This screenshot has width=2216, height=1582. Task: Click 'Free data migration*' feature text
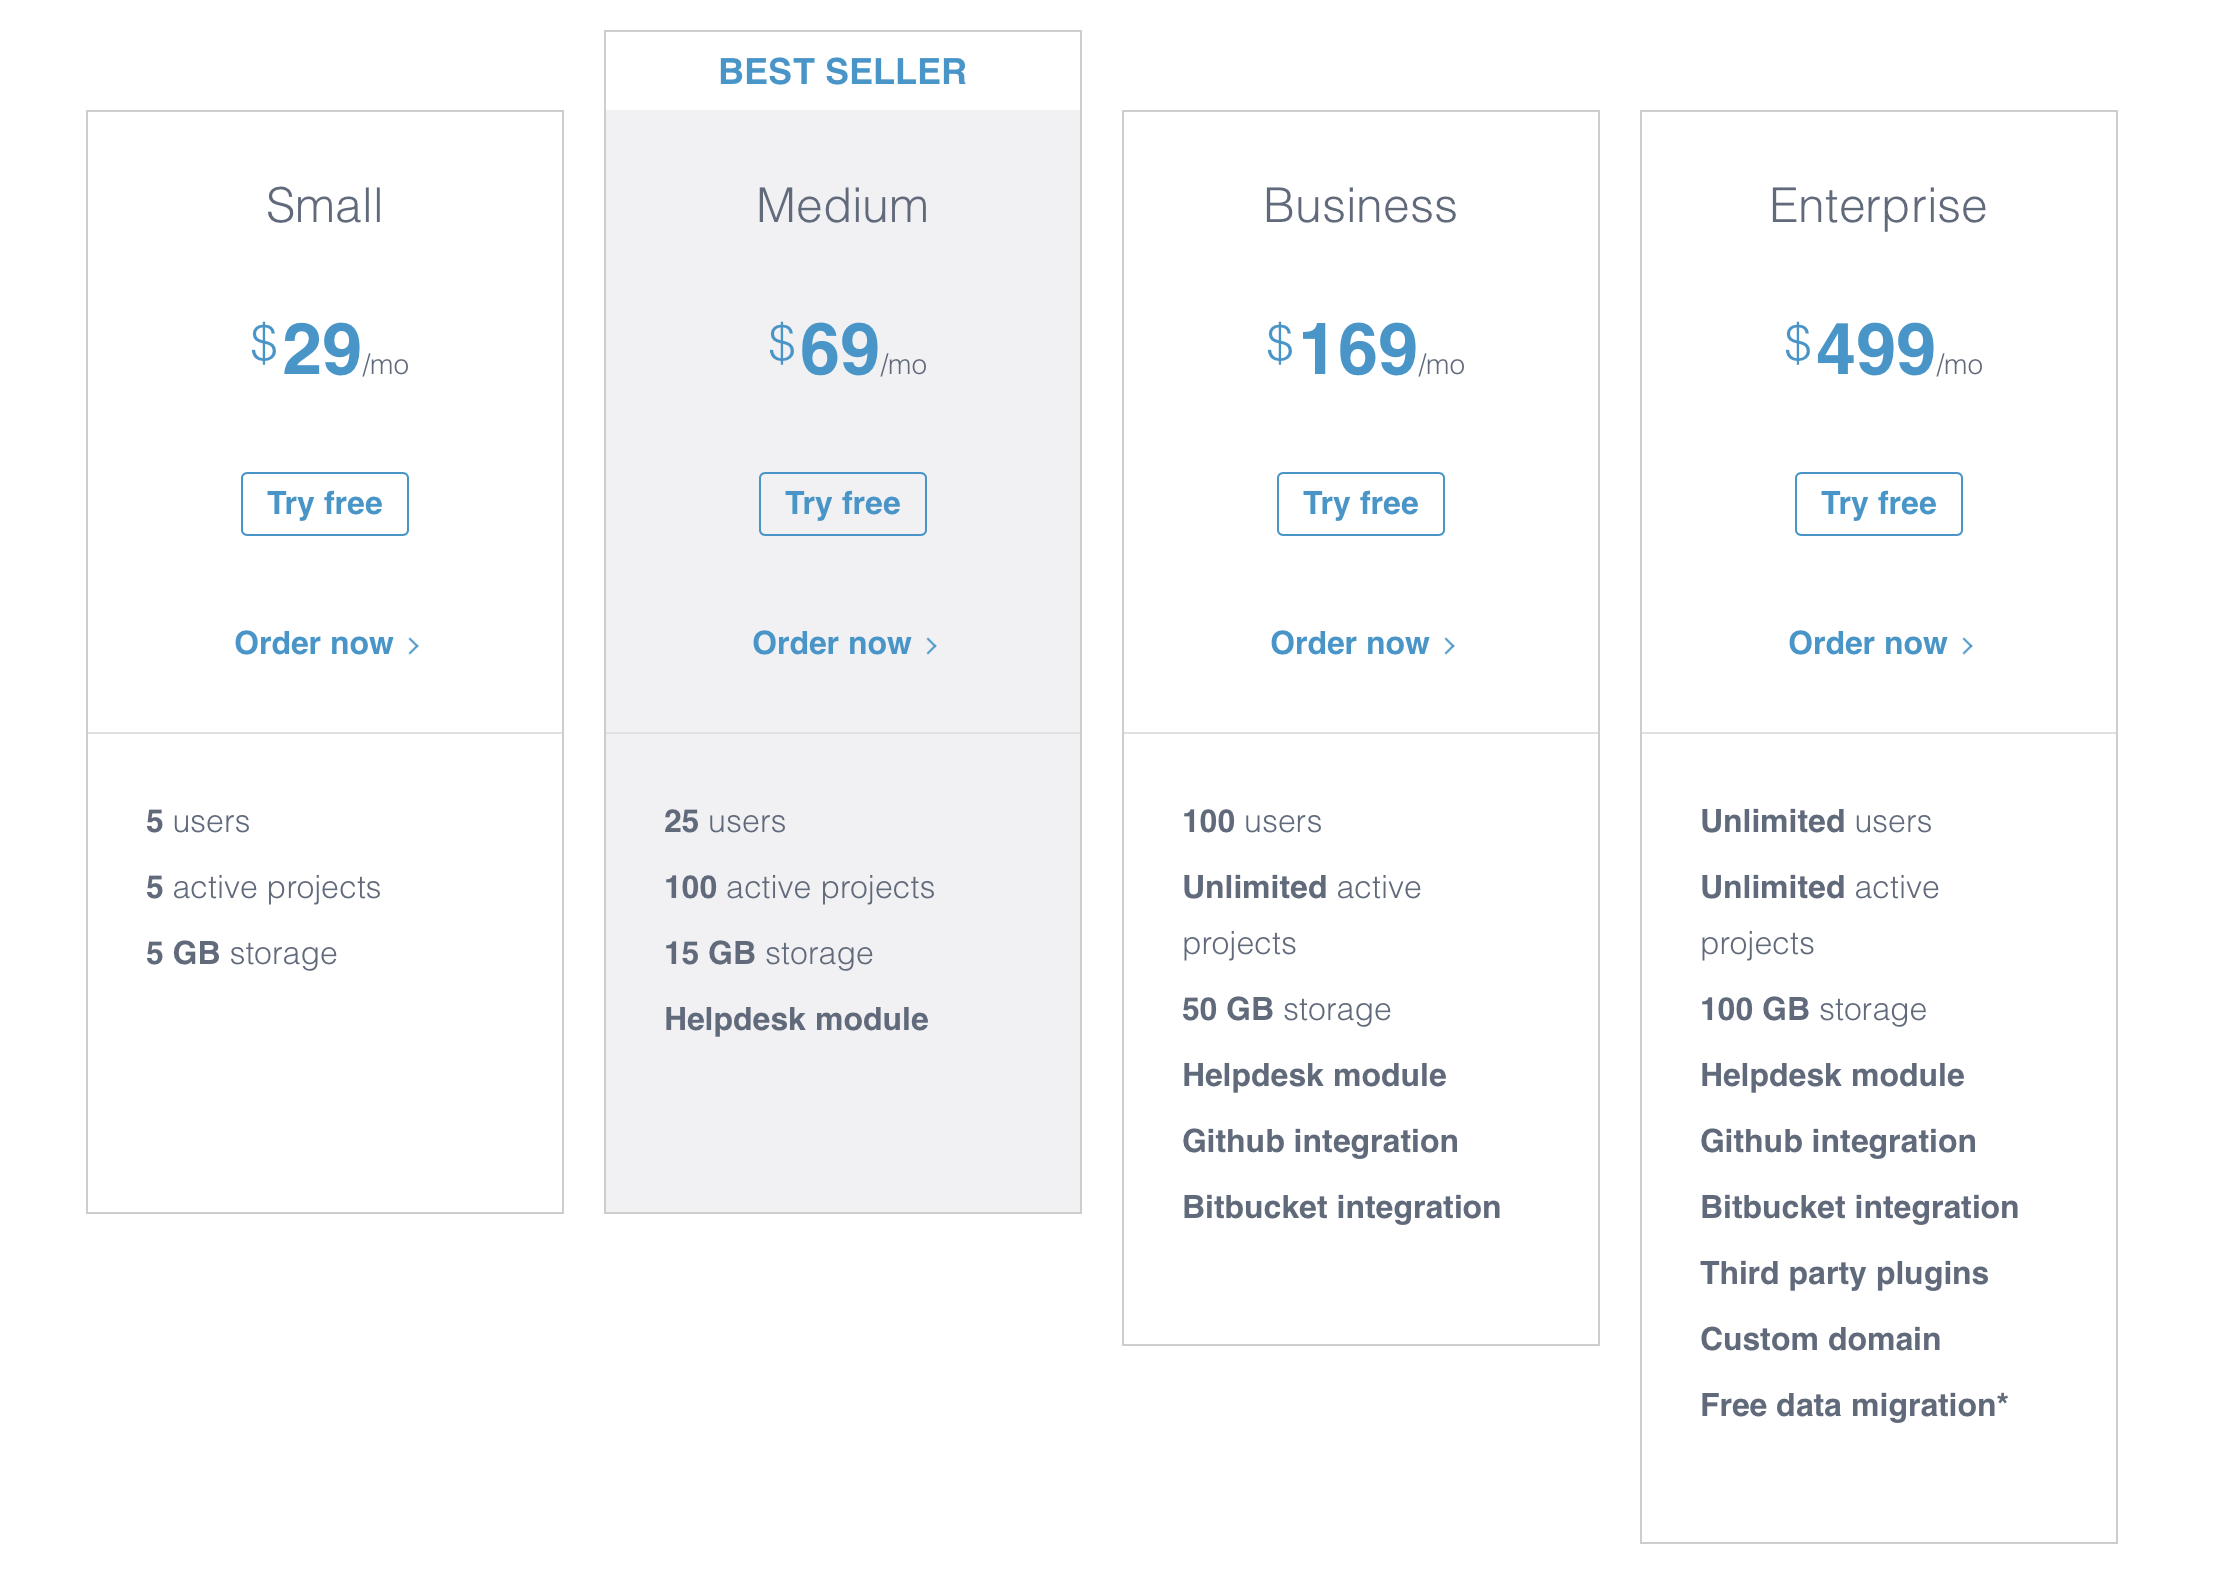[x=1854, y=1406]
